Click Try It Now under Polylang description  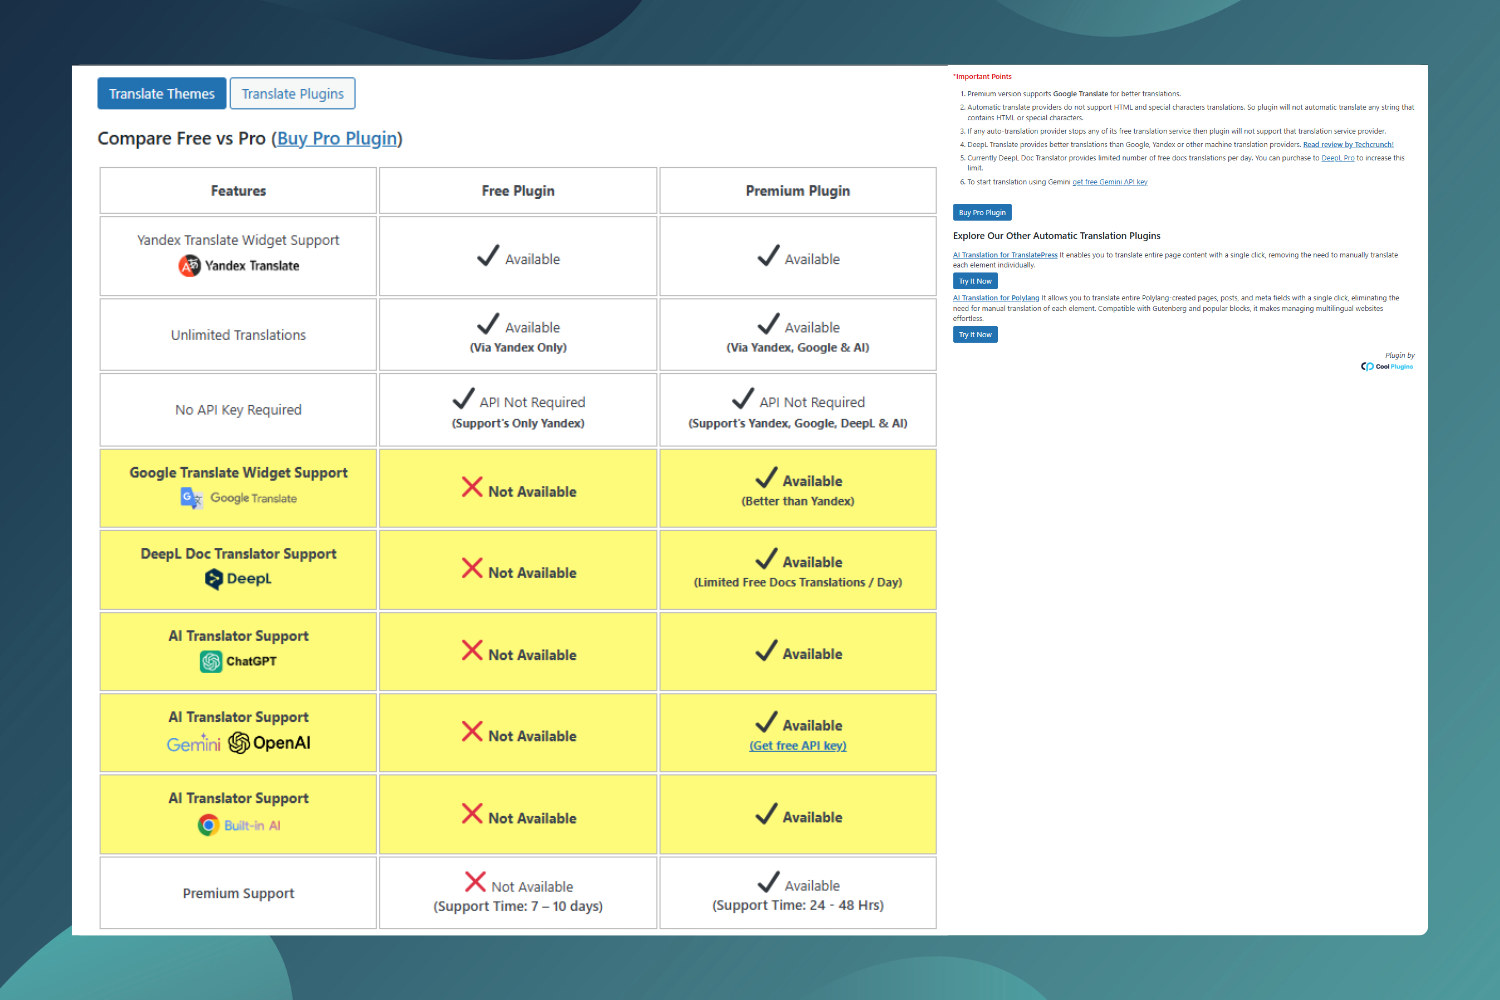[975, 335]
